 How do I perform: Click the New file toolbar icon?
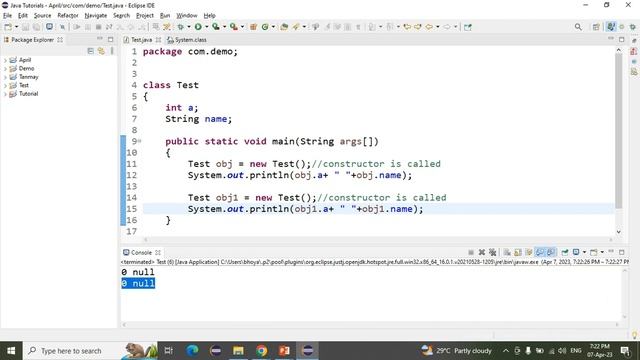coord(8,27)
